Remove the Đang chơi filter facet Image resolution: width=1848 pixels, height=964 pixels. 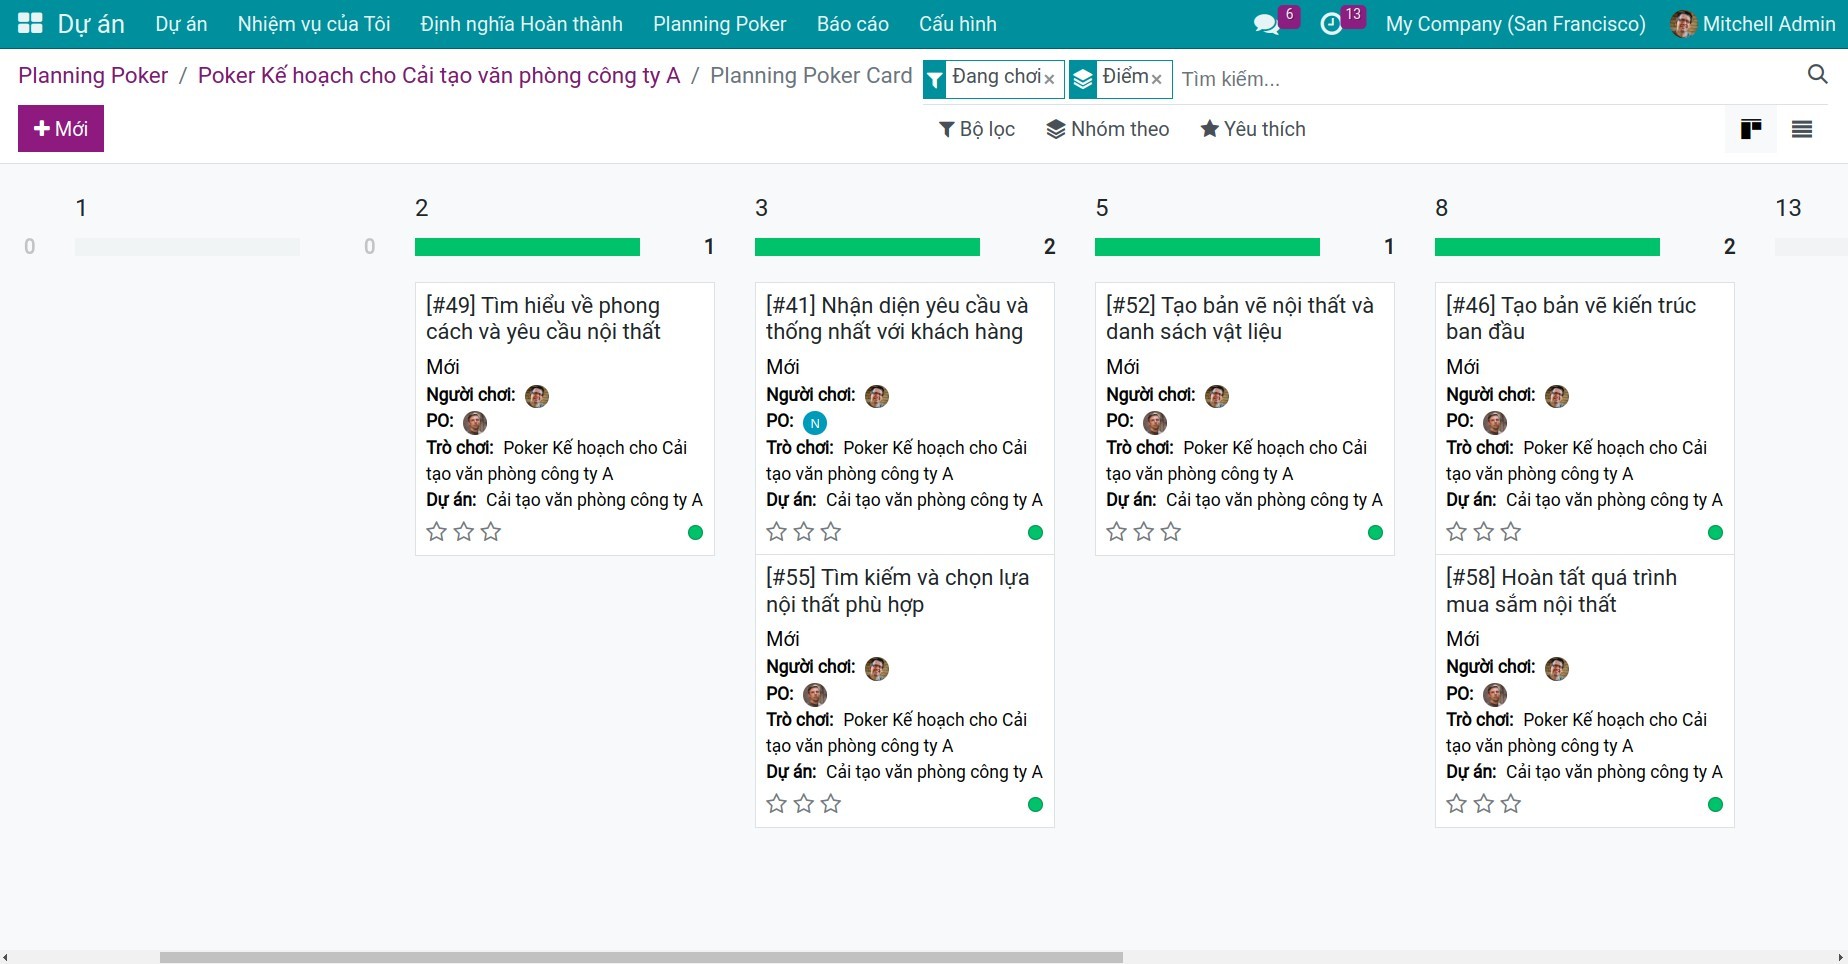point(1049,79)
